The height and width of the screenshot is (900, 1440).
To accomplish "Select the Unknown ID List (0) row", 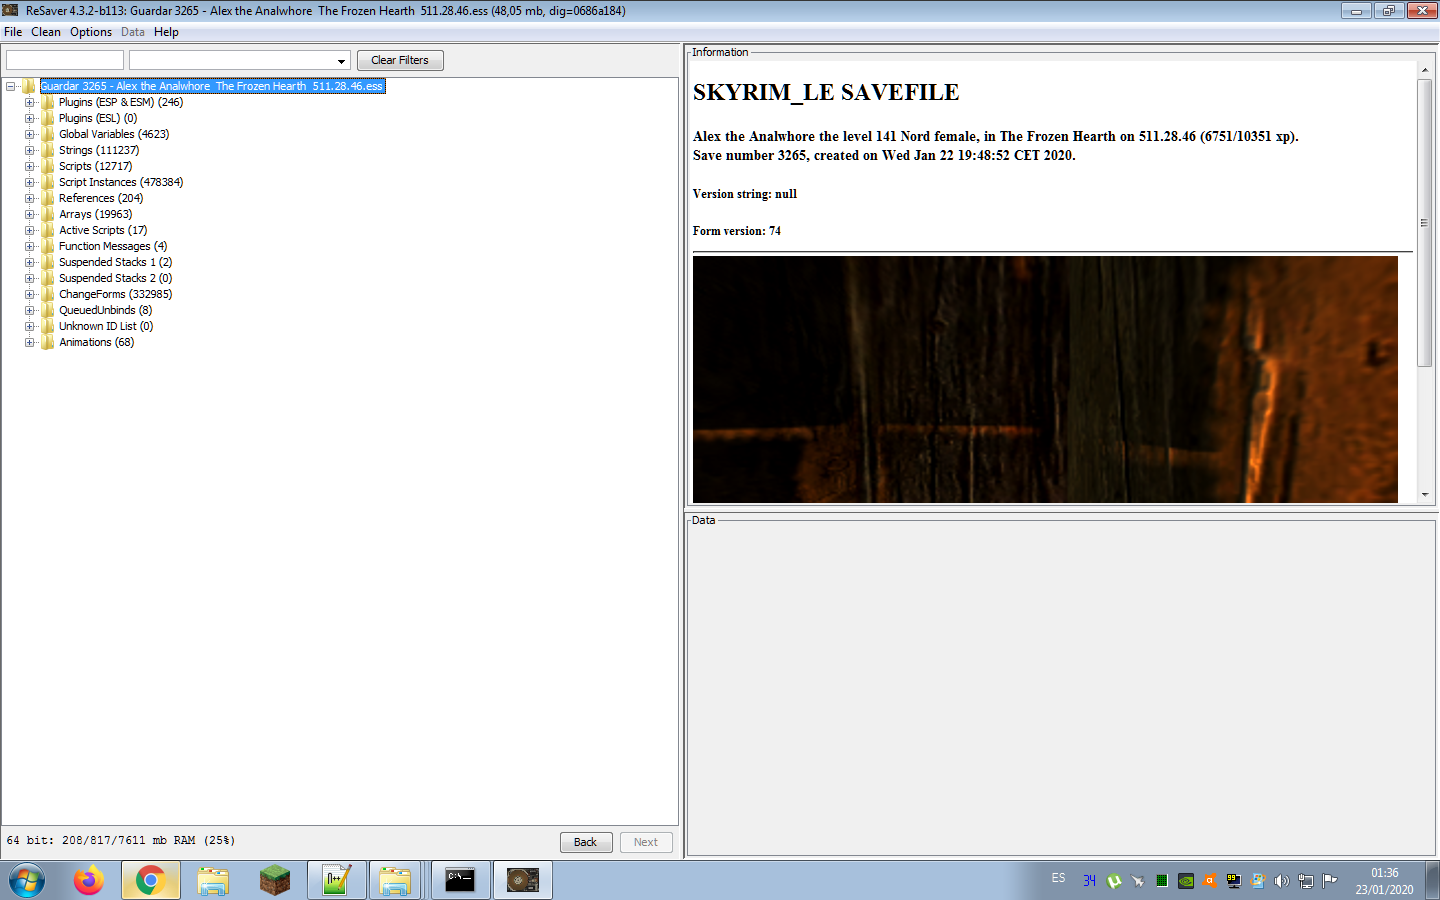I will tap(106, 326).
